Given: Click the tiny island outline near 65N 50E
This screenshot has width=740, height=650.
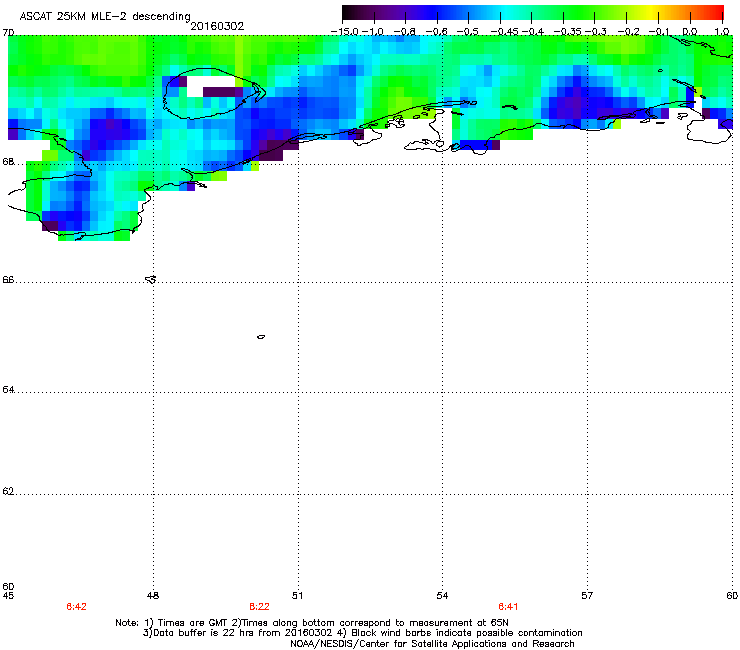Looking at the screenshot, I should (x=261, y=337).
